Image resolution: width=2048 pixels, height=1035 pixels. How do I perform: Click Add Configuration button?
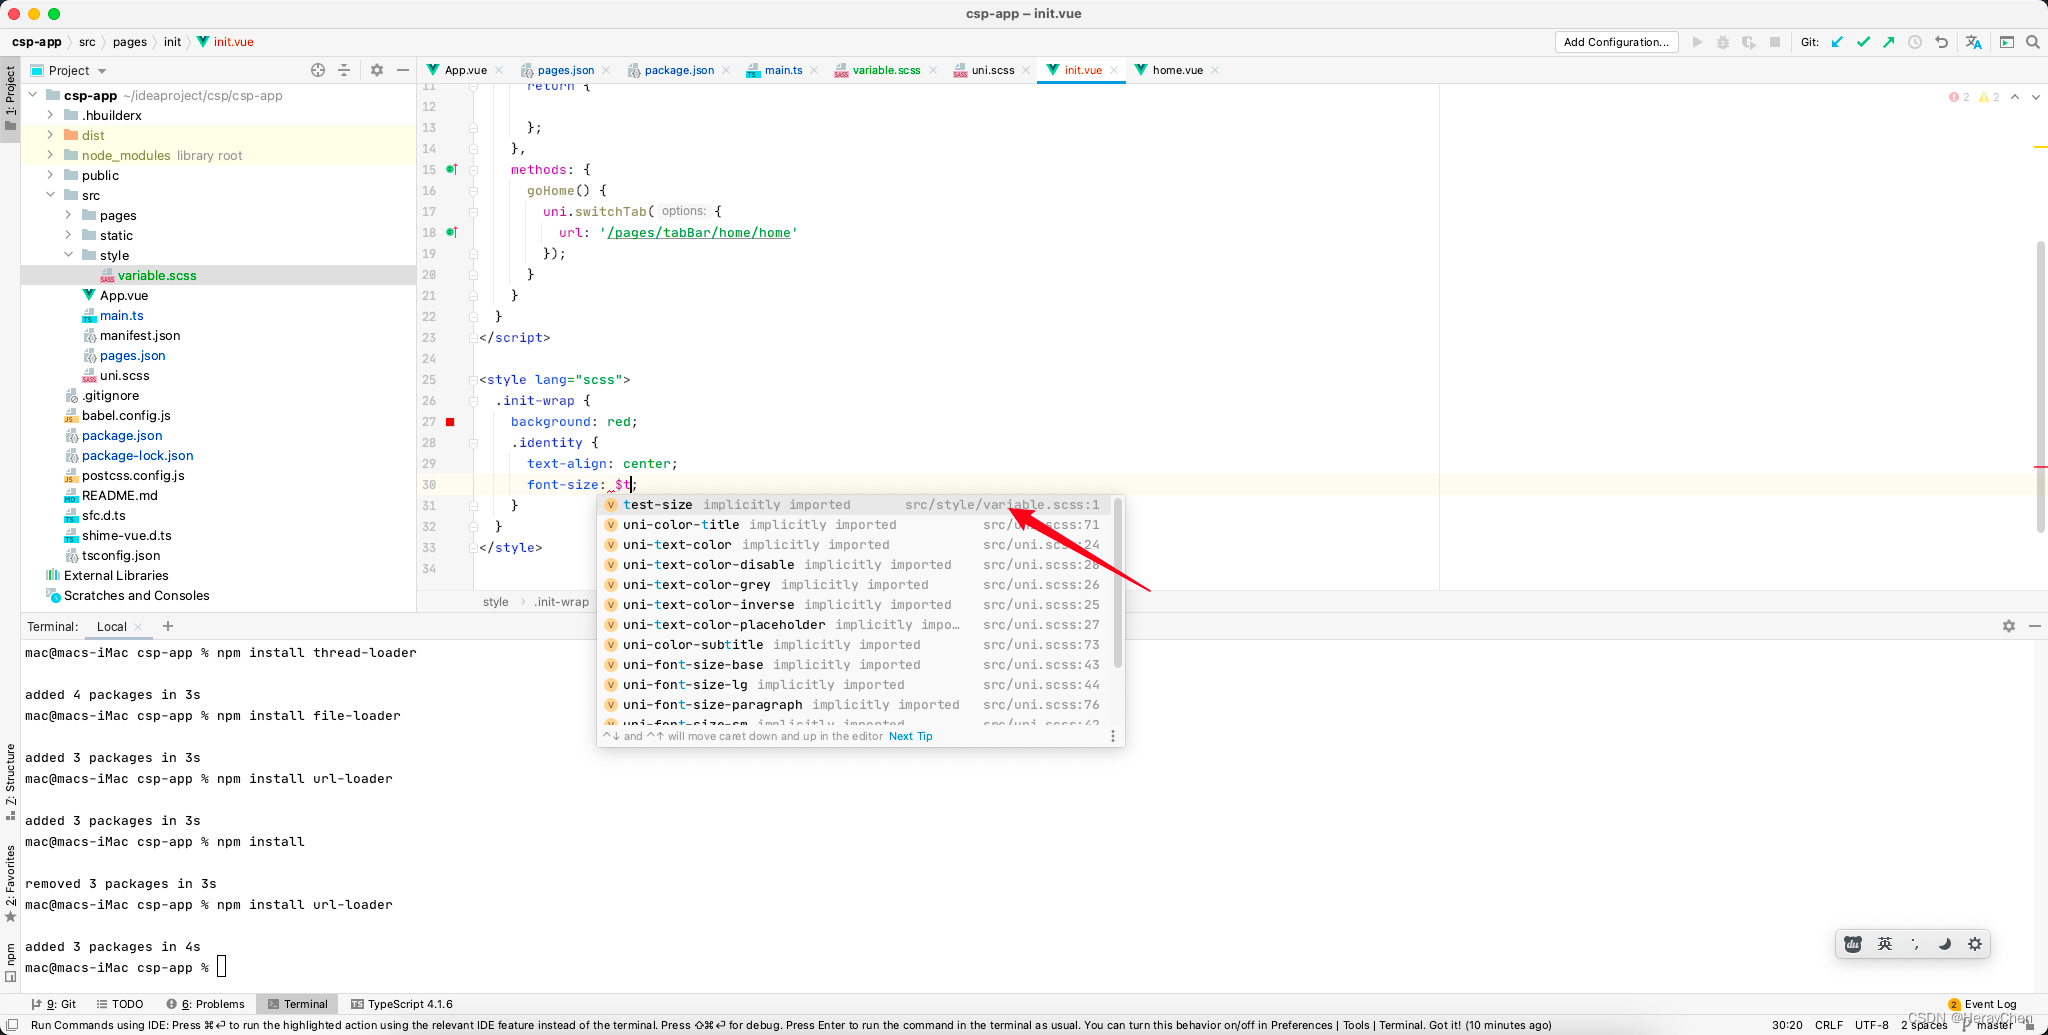point(1616,42)
